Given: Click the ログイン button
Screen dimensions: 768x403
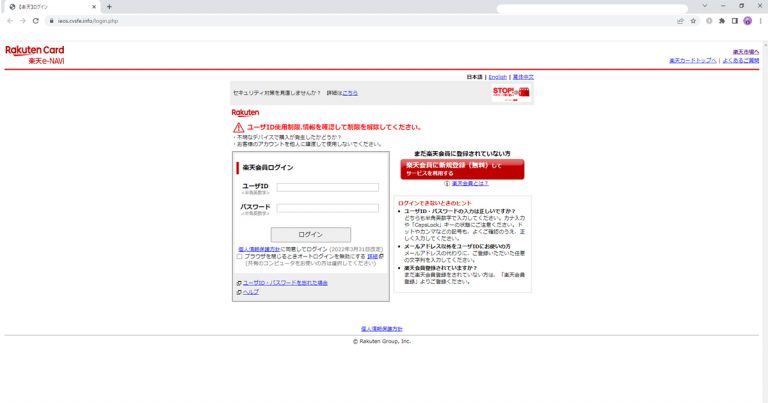Looking at the screenshot, I should tap(311, 235).
